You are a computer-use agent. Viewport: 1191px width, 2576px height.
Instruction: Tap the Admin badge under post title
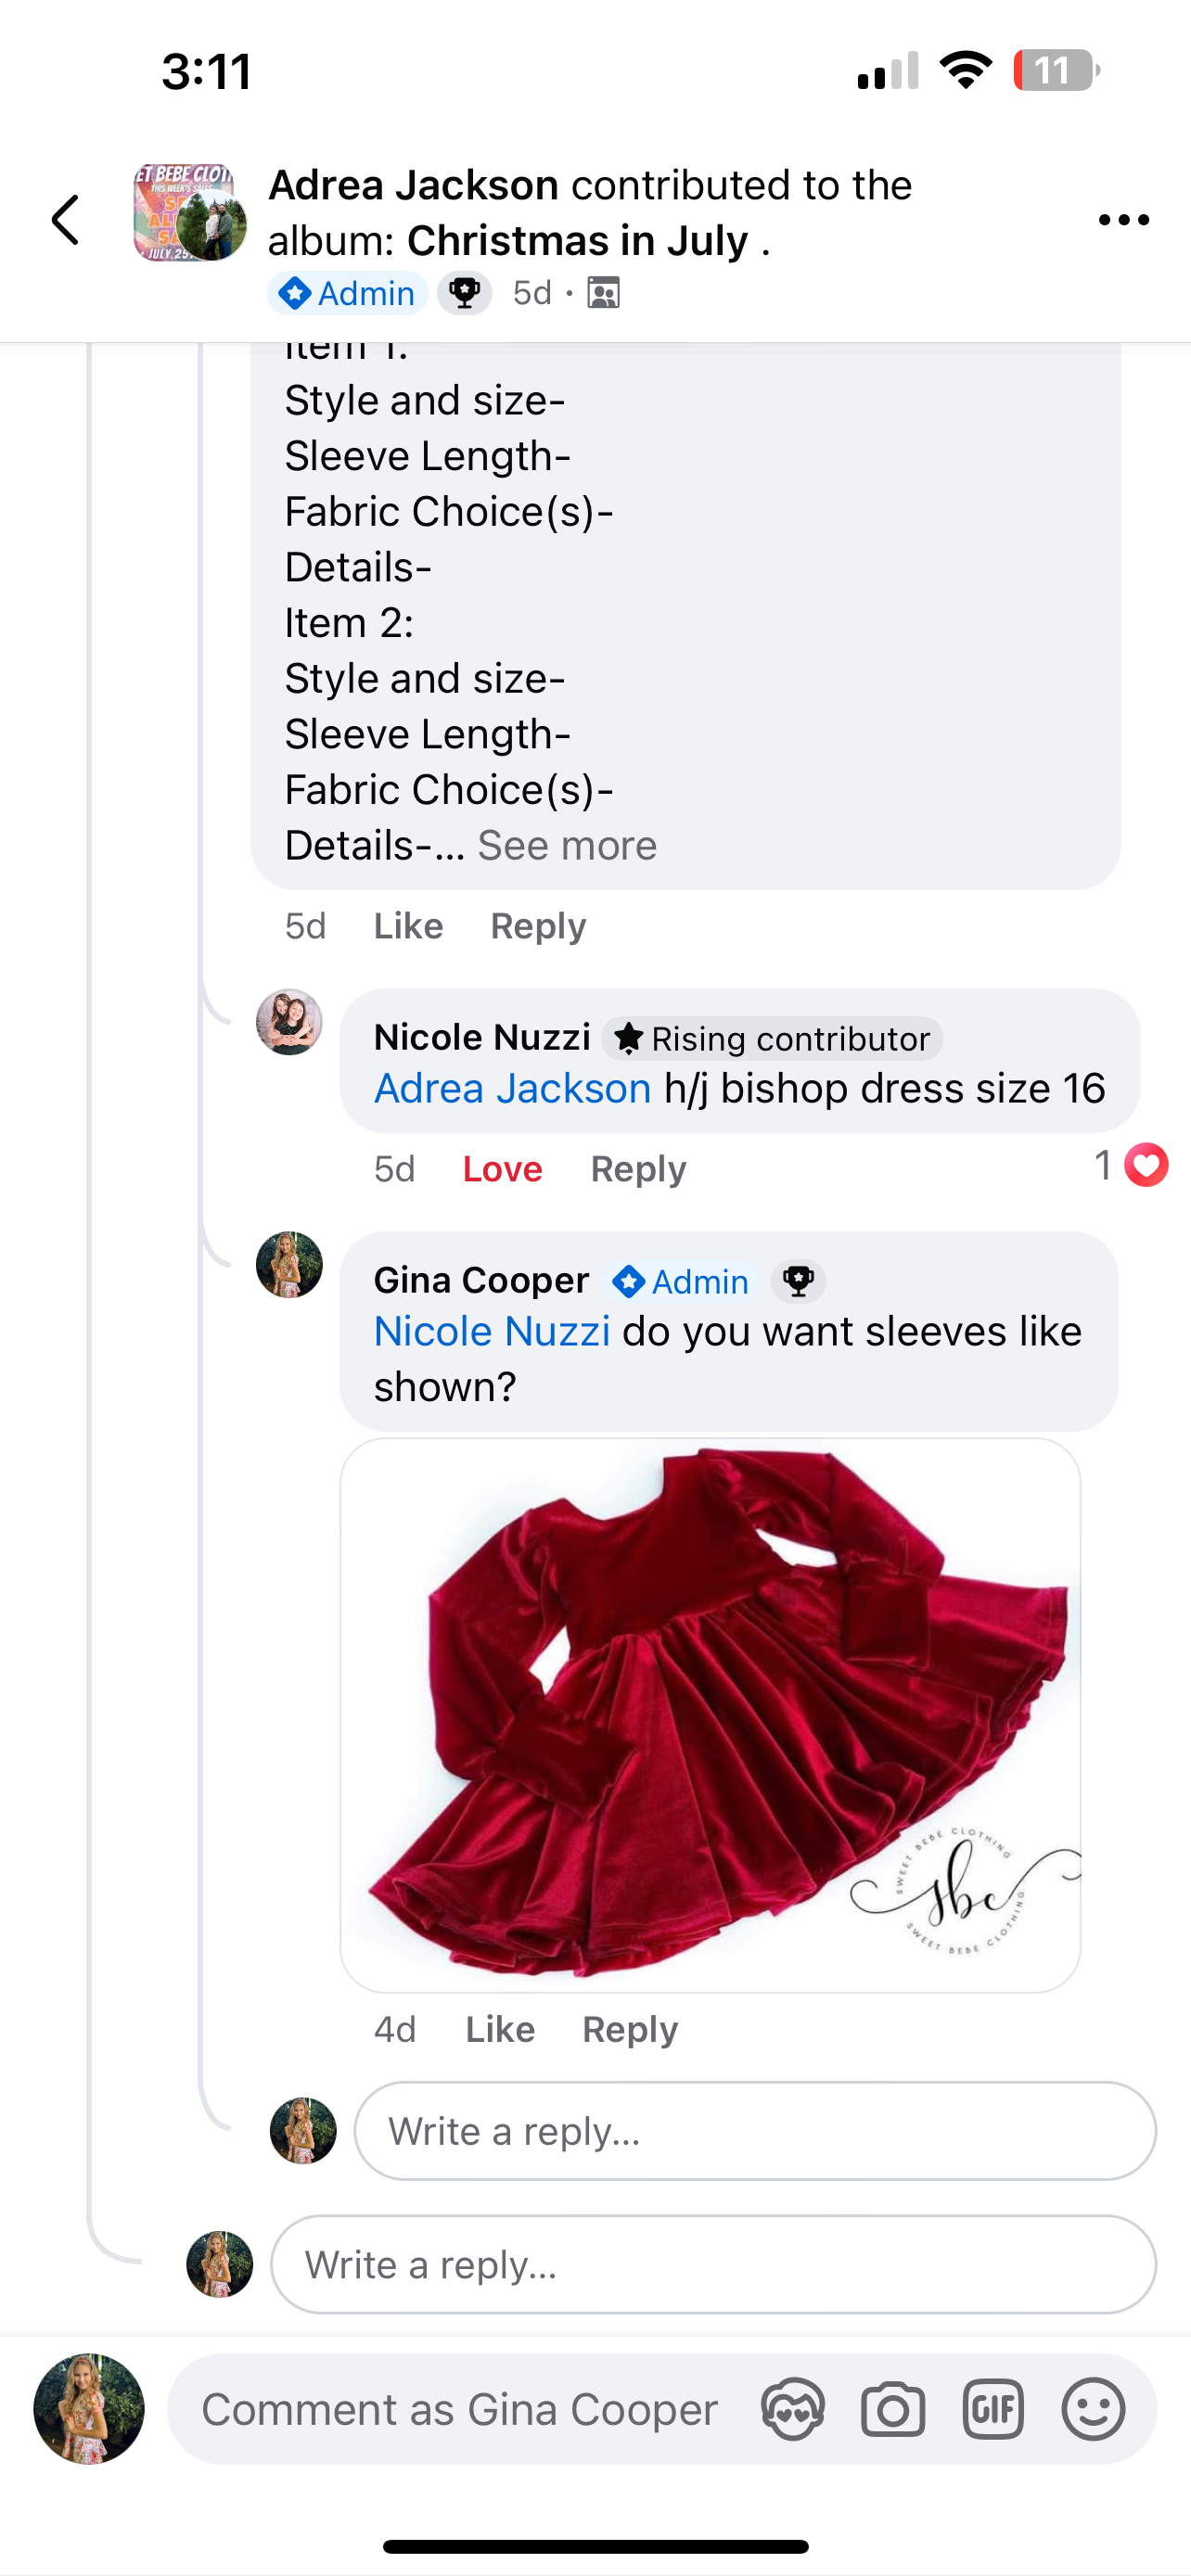coord(348,293)
